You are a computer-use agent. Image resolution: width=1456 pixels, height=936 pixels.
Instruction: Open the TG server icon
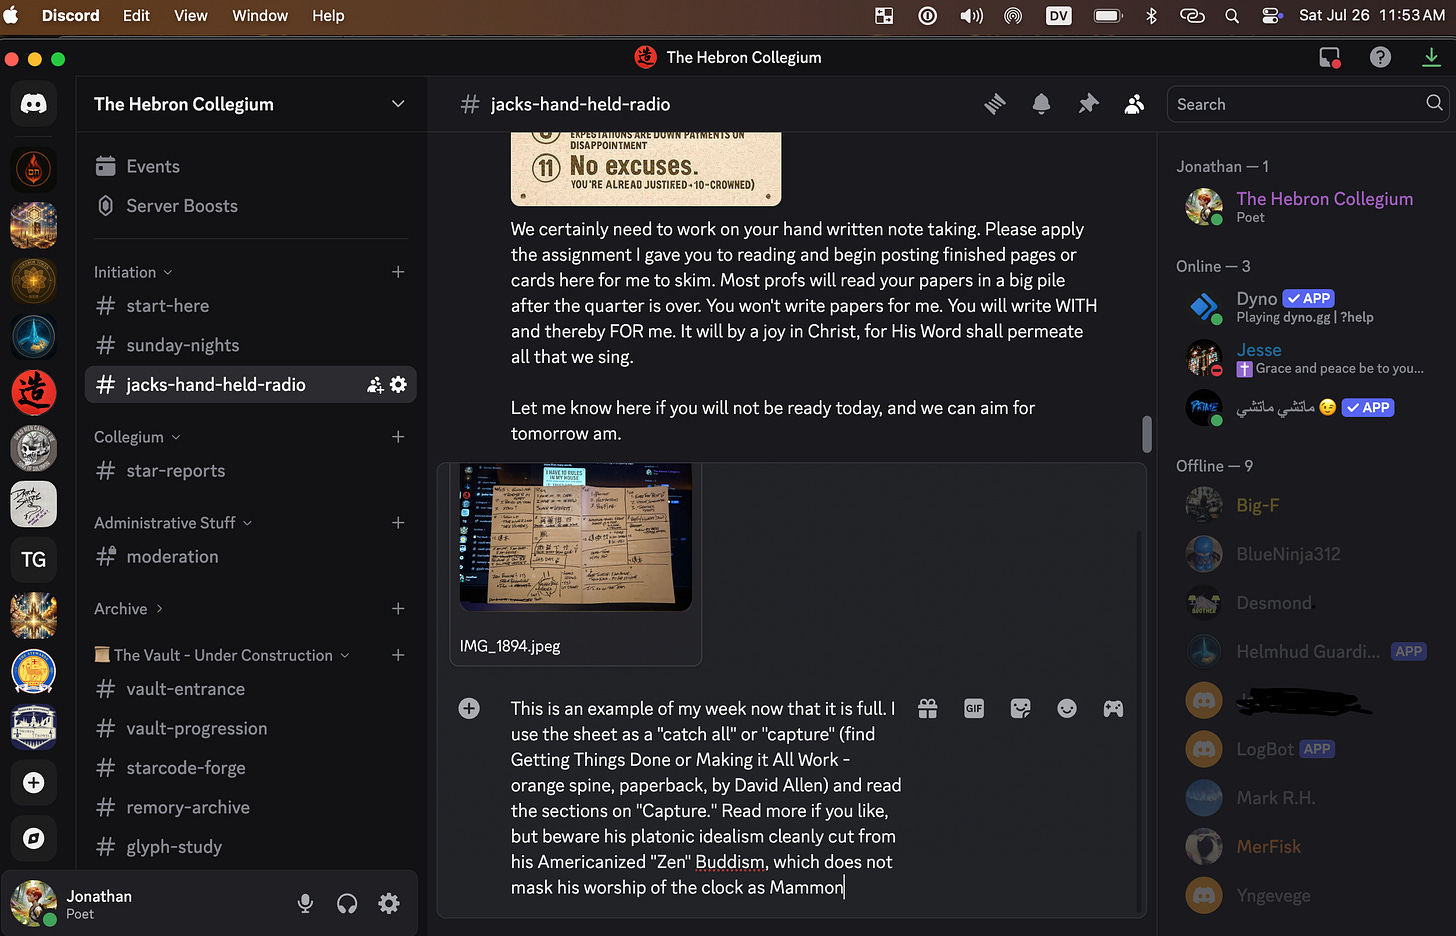pos(34,559)
